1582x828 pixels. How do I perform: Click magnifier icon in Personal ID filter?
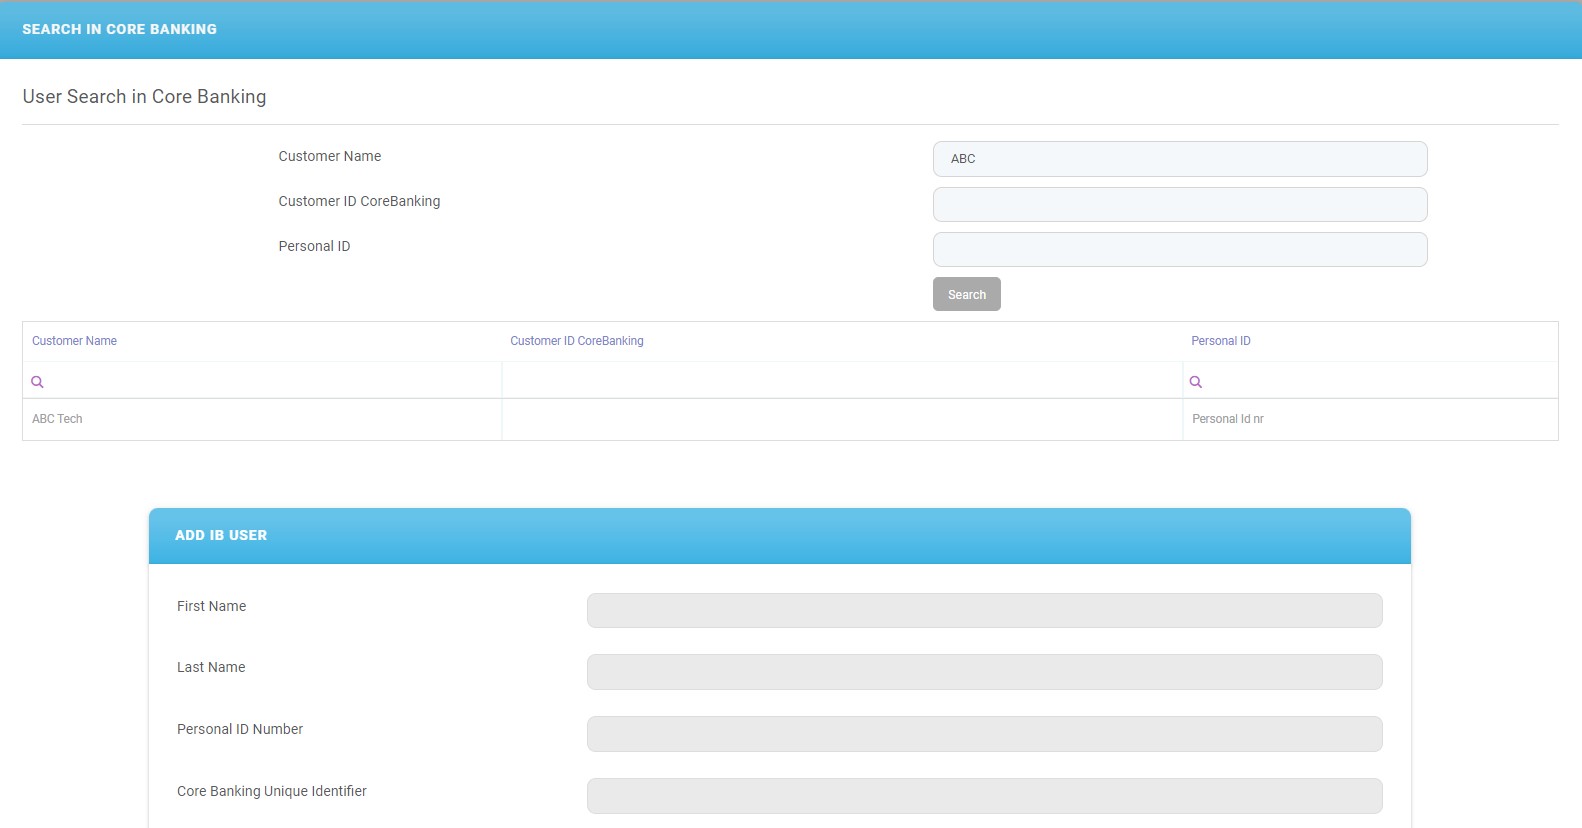[1195, 382]
